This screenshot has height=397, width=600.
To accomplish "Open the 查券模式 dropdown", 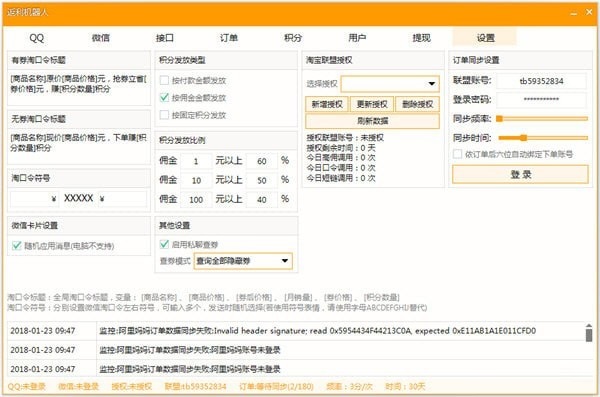I will click(243, 261).
